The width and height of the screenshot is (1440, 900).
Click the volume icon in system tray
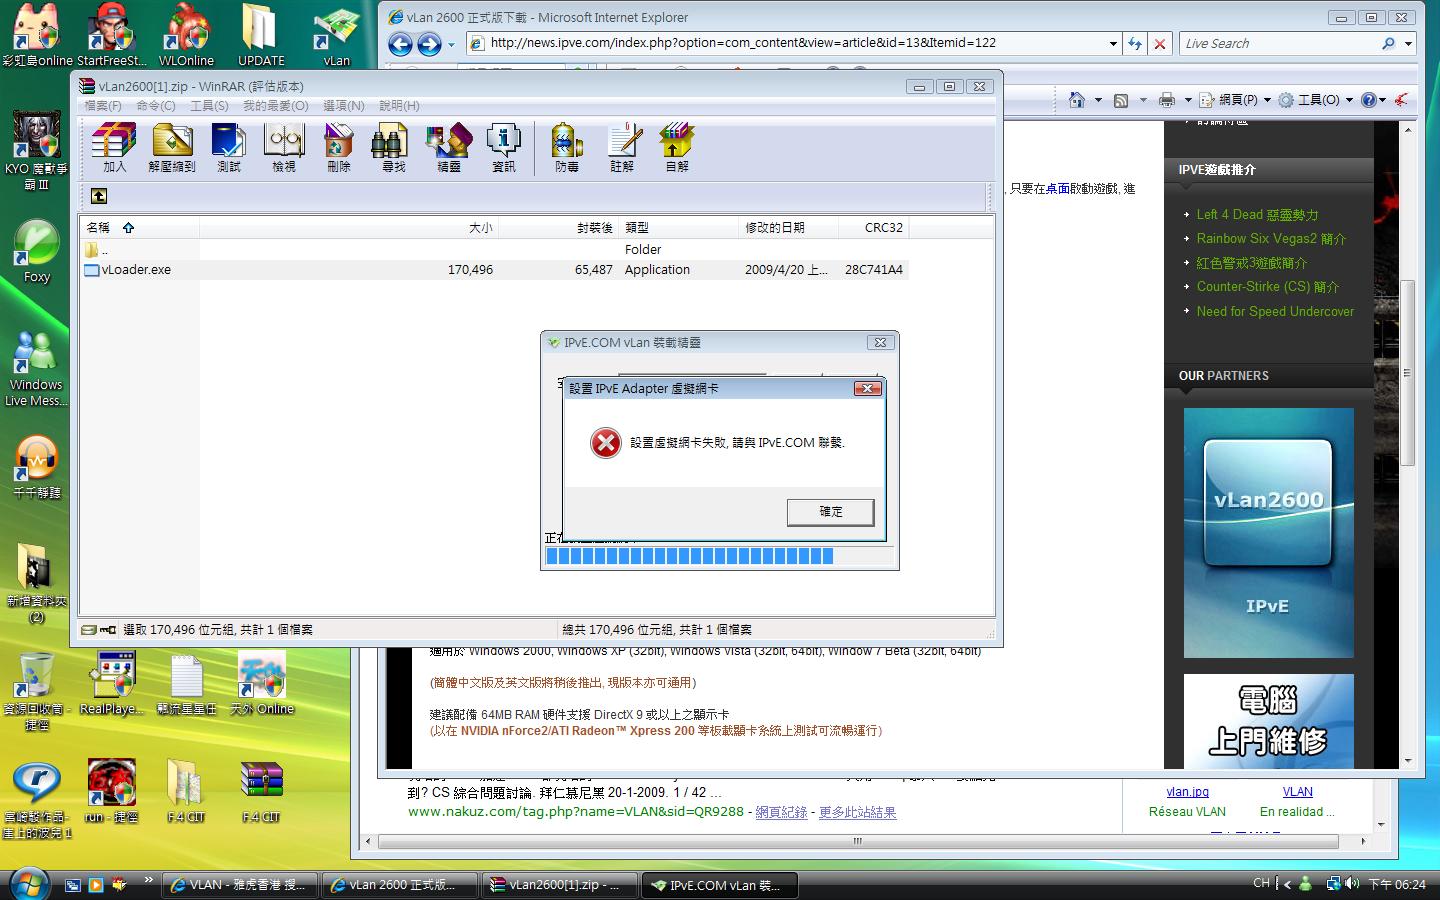pyautogui.click(x=1352, y=884)
